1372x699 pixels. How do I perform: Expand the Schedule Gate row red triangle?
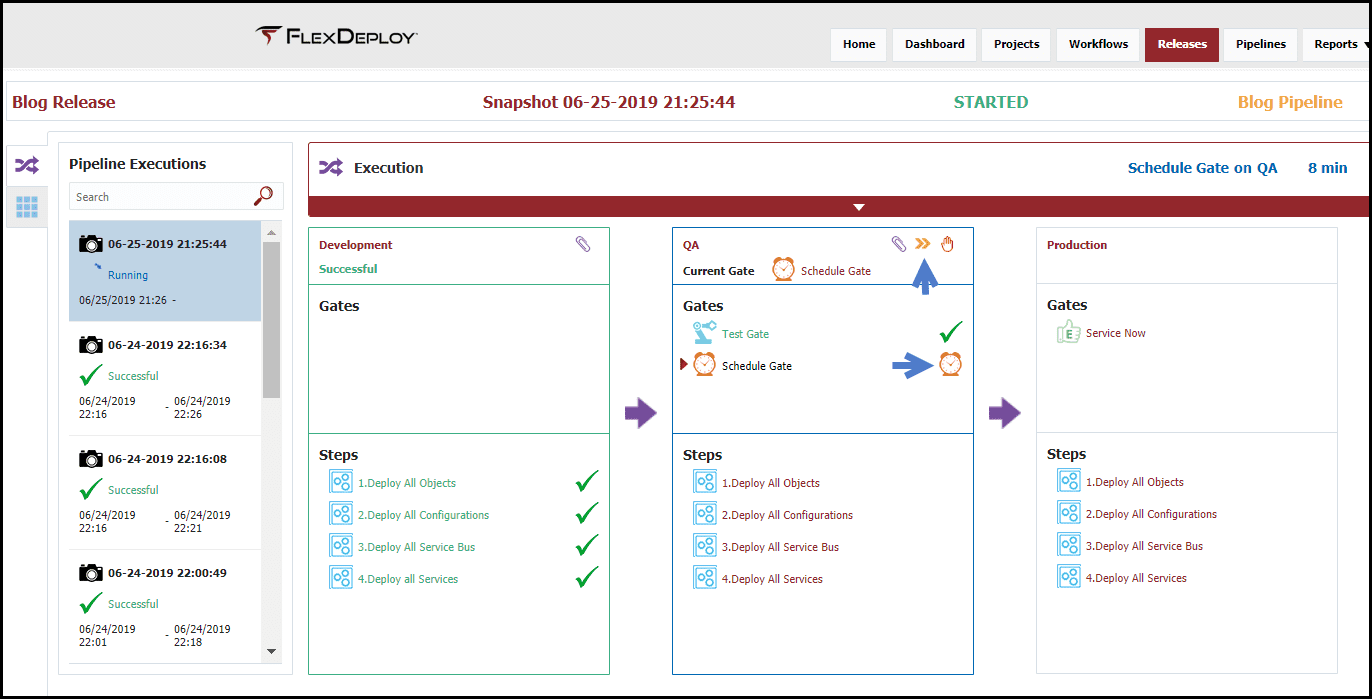684,365
